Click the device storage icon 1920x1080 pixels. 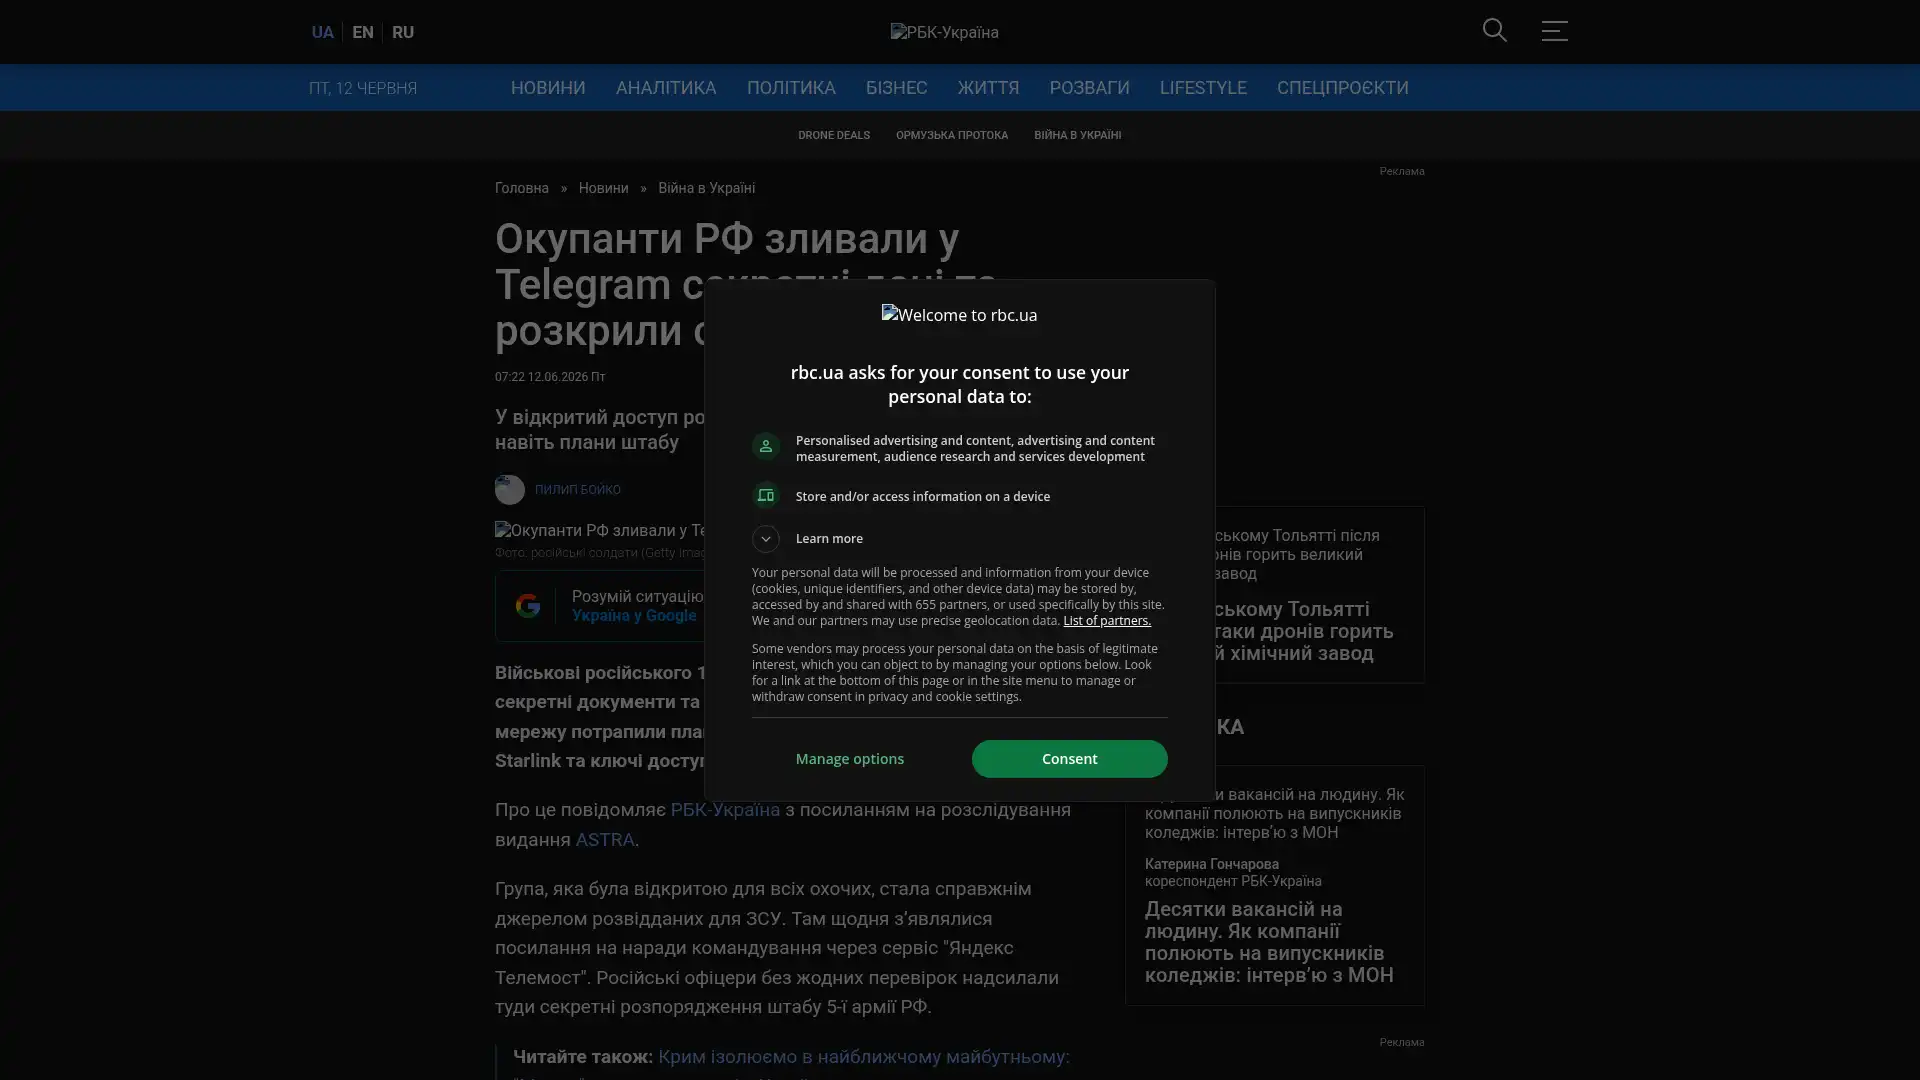point(765,496)
